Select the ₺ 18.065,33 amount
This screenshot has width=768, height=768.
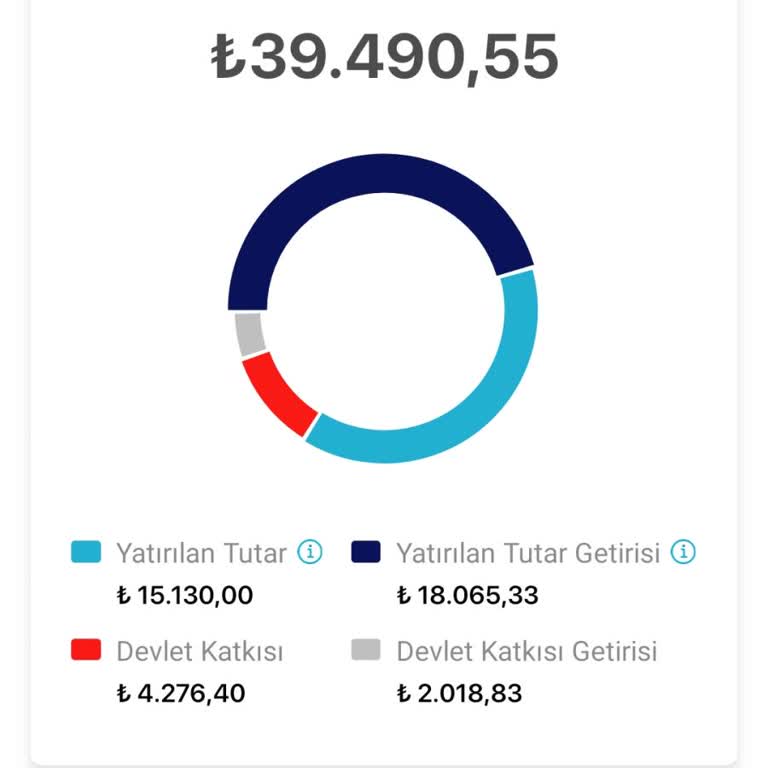(467, 596)
